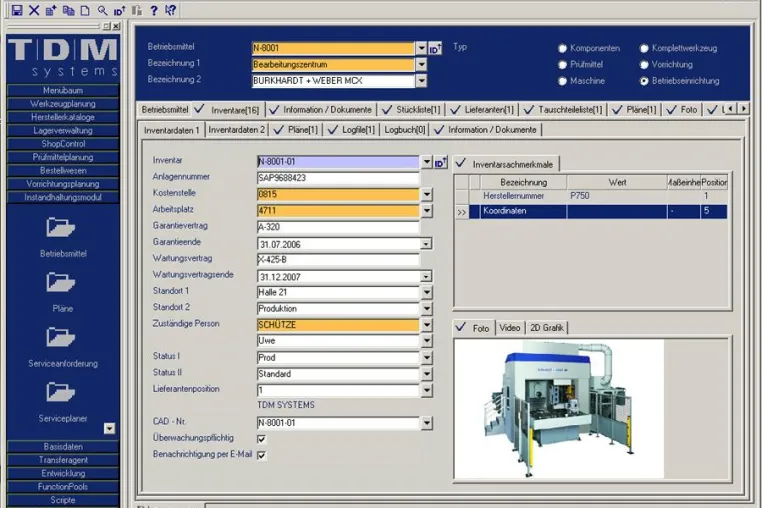Screen dimensions: 762x508
Task: Click the blank document toolbar icon
Action: point(85,10)
